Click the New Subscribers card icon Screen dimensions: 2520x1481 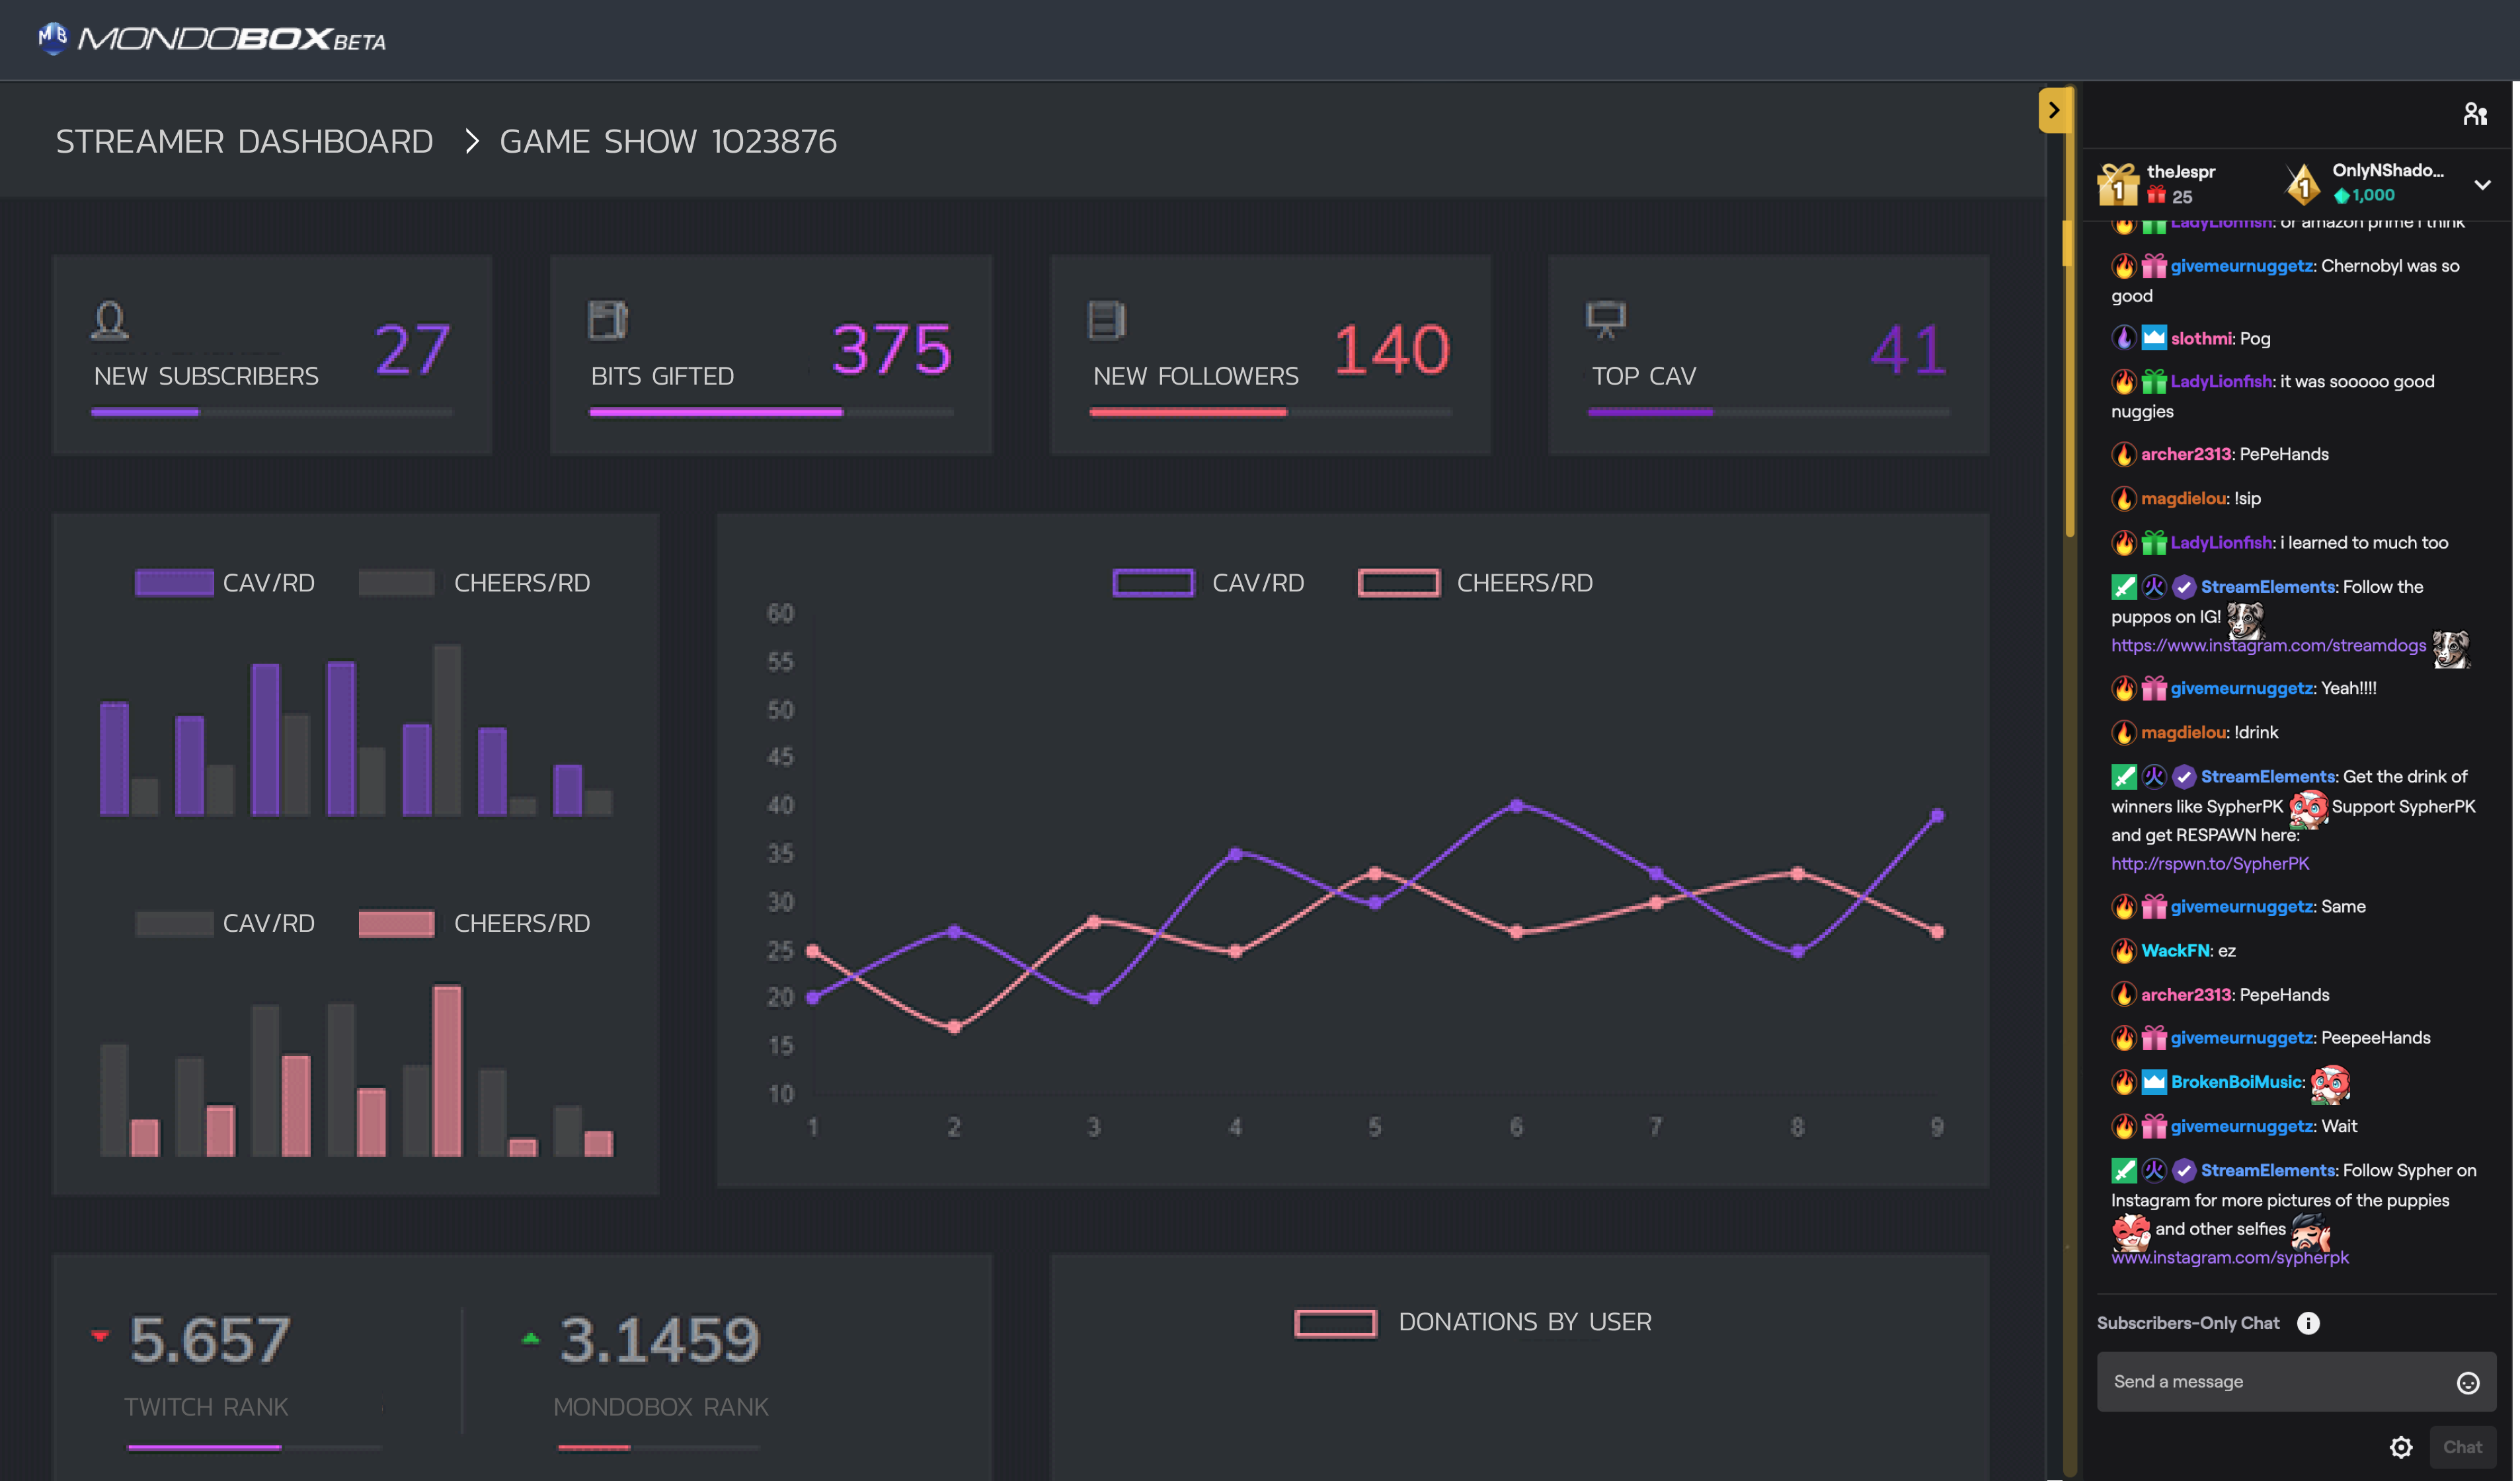pyautogui.click(x=110, y=320)
